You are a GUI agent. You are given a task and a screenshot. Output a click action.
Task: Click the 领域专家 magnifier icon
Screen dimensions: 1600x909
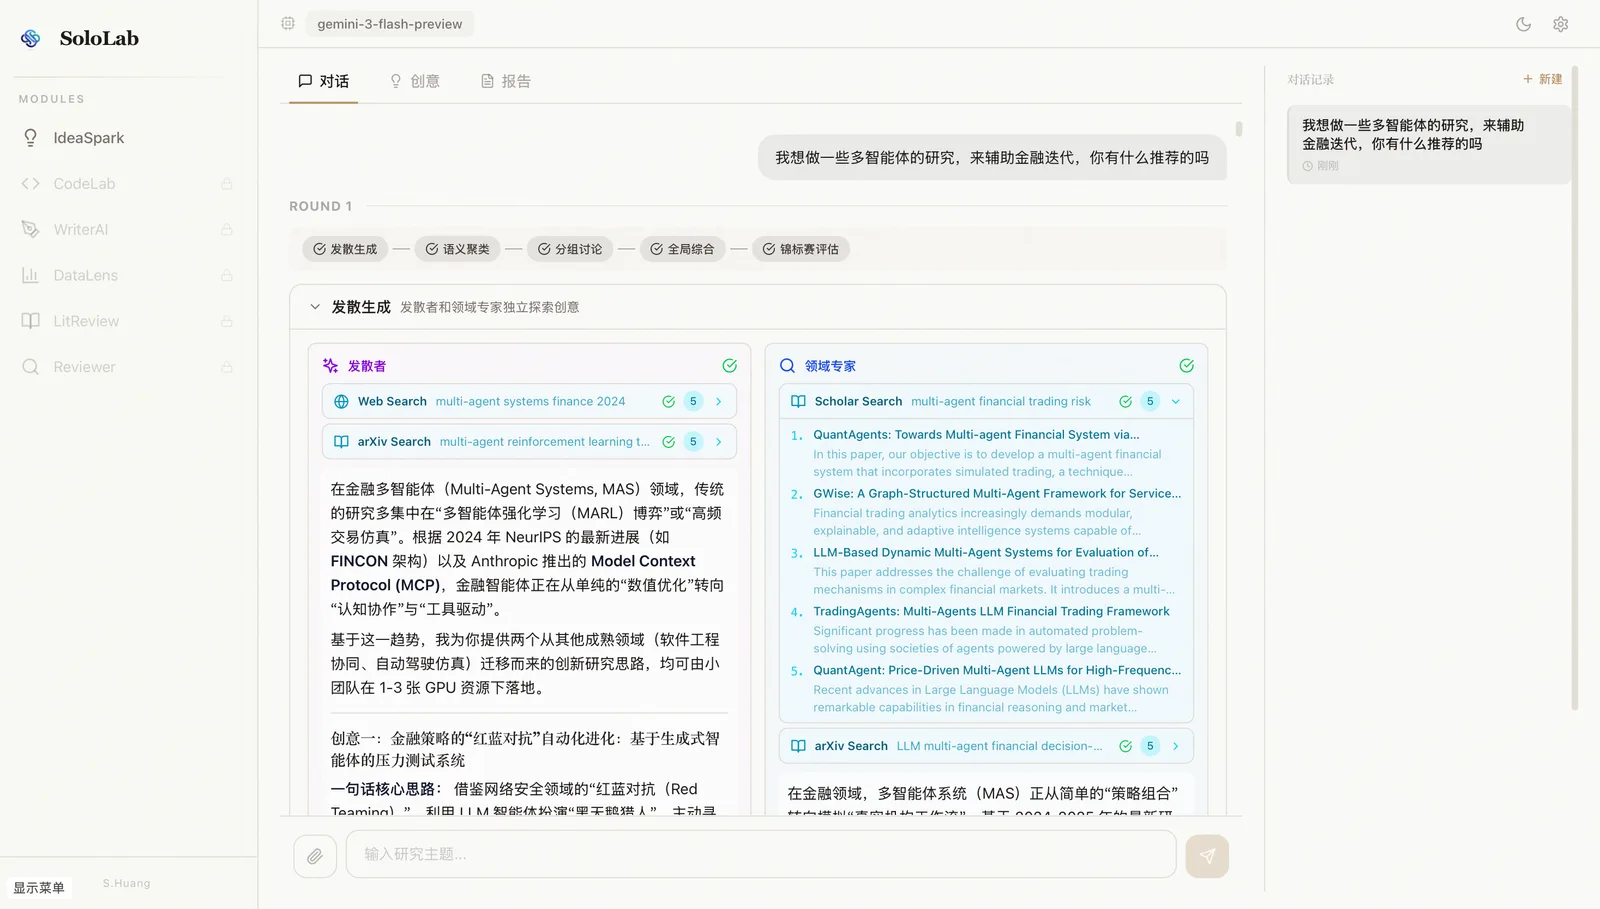coord(788,366)
